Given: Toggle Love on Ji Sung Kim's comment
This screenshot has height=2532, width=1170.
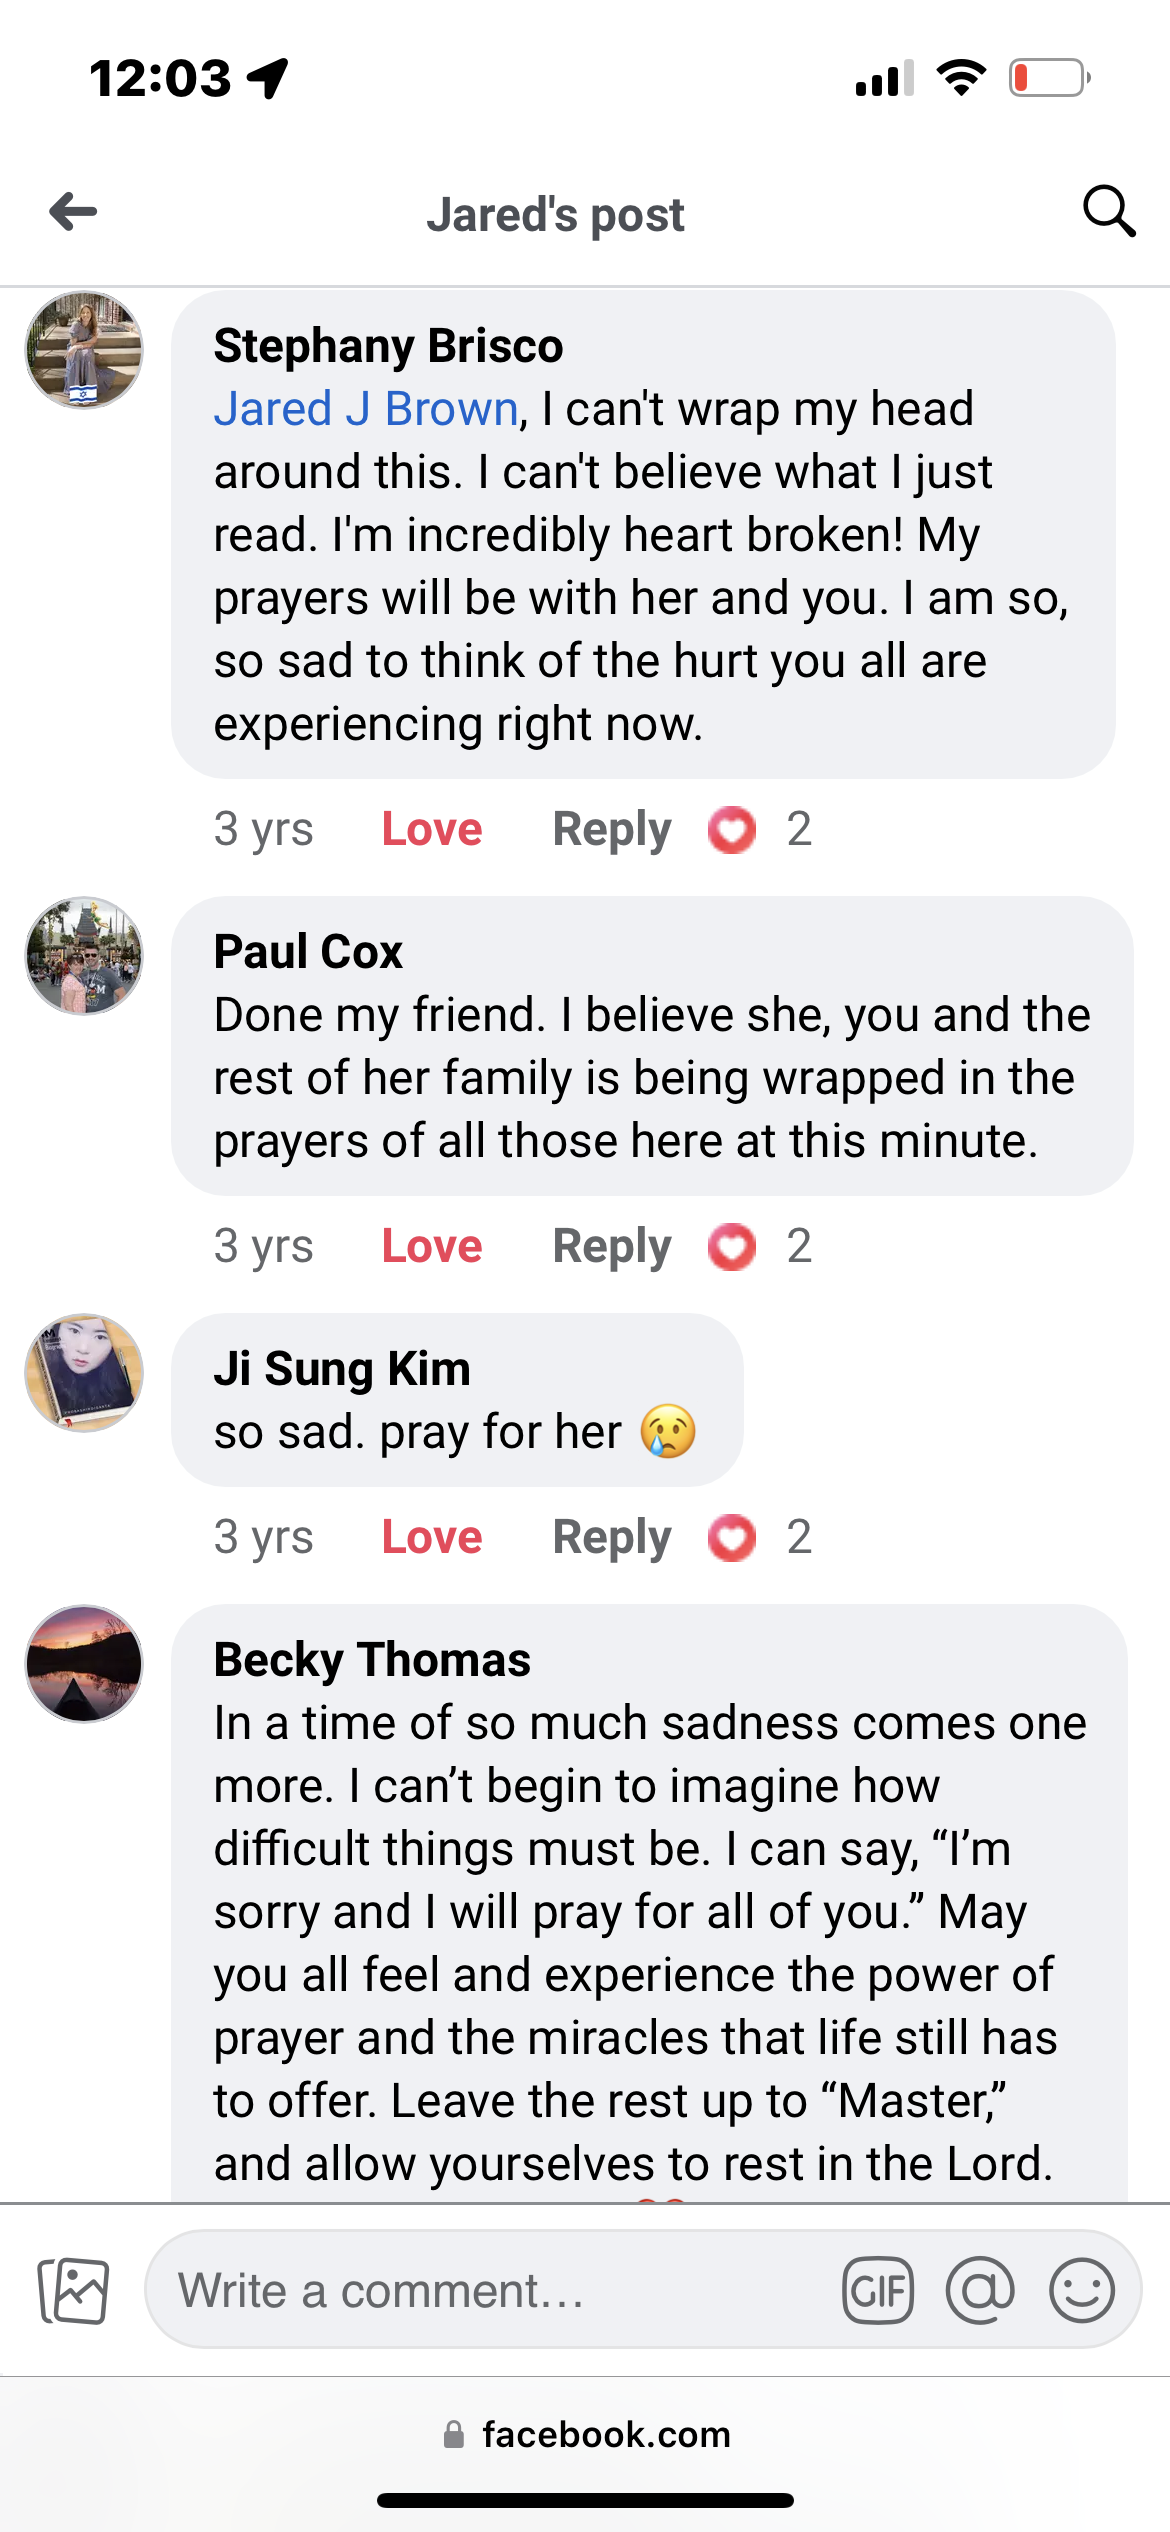Looking at the screenshot, I should 432,1538.
